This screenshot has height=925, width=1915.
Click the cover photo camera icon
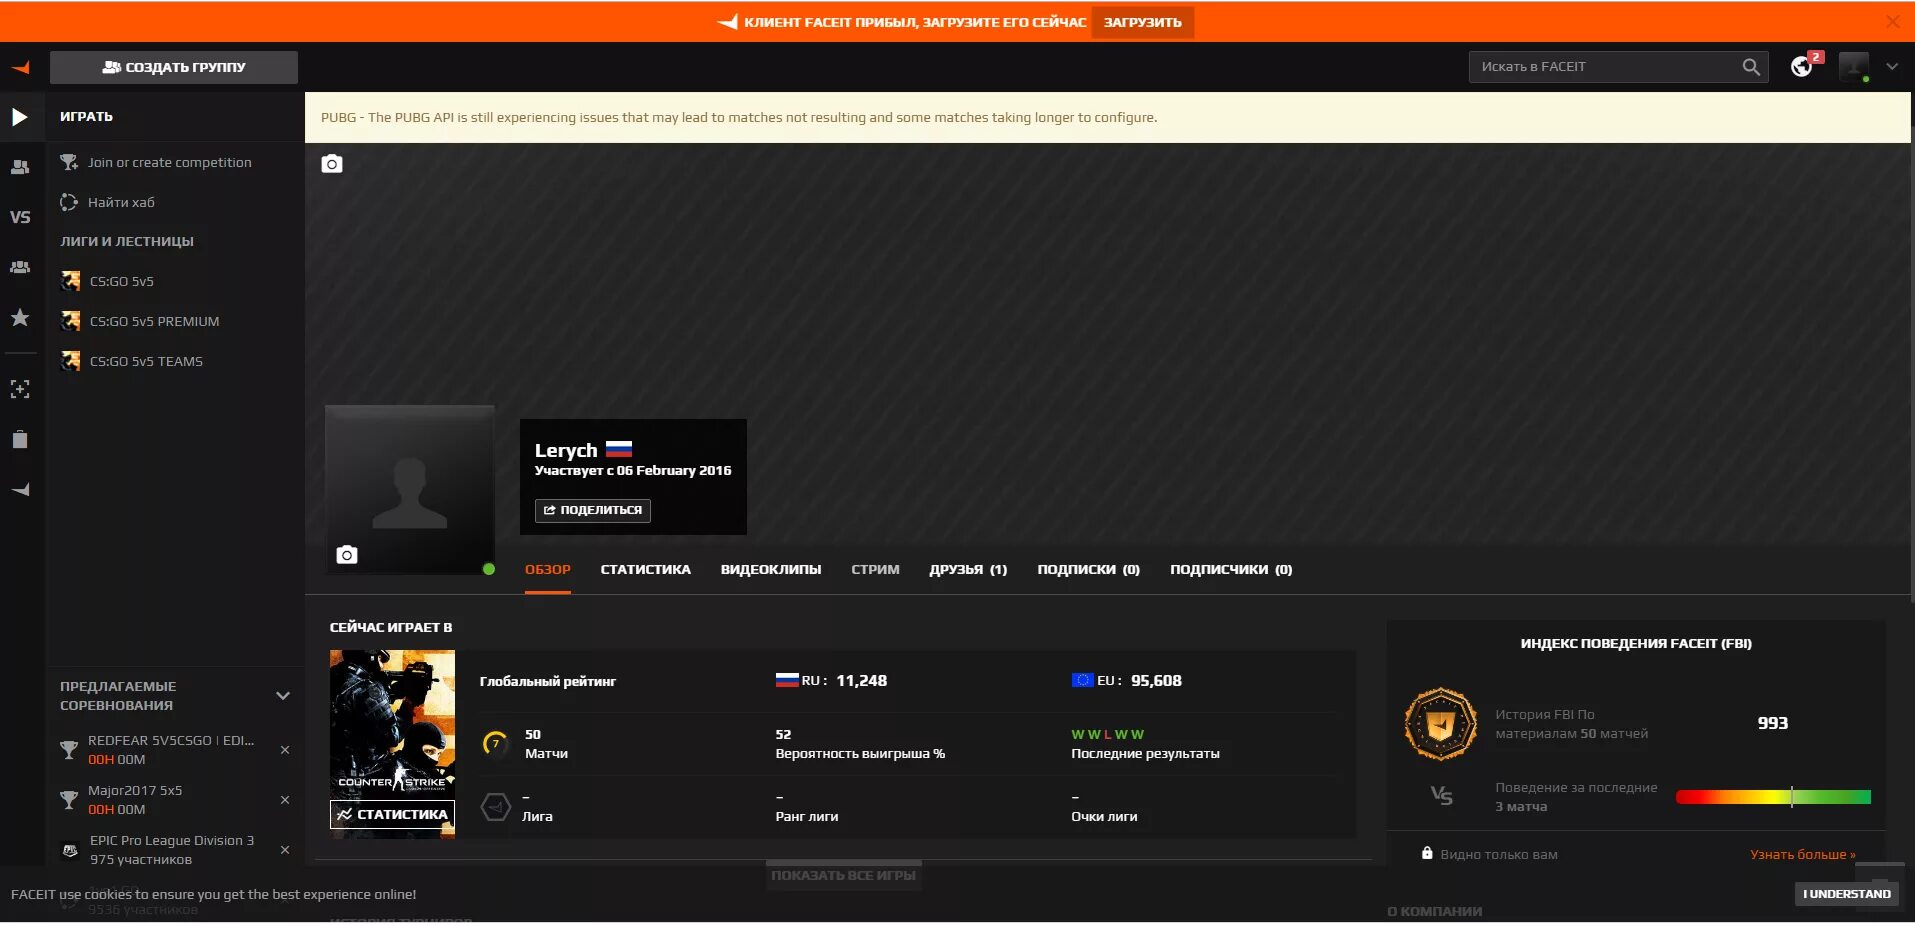coord(332,163)
